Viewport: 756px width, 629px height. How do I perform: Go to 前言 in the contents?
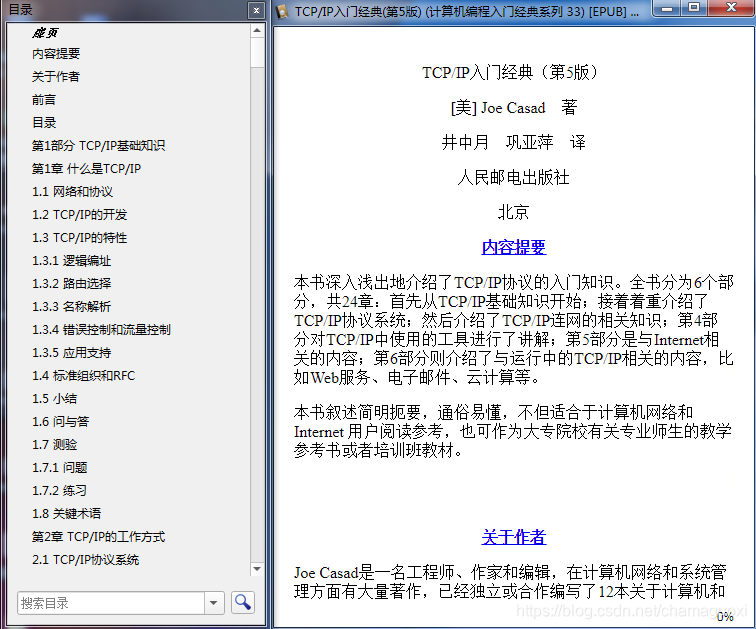(x=44, y=100)
